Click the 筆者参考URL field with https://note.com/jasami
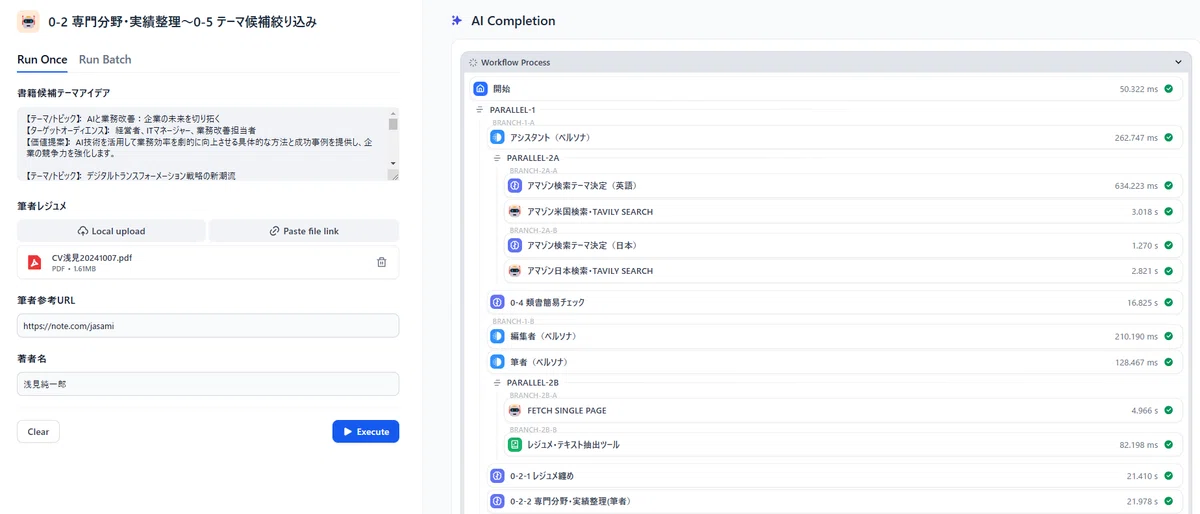 click(208, 326)
